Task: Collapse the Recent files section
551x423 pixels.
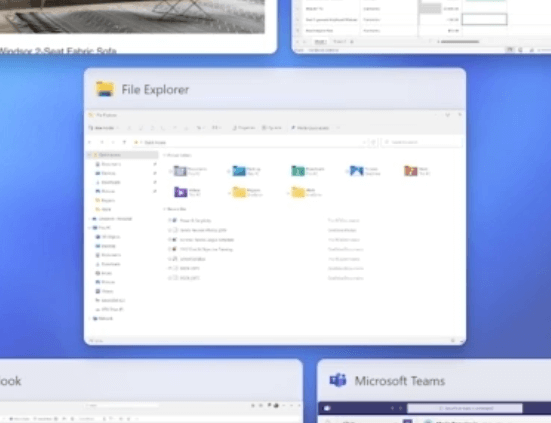Action: tap(164, 209)
